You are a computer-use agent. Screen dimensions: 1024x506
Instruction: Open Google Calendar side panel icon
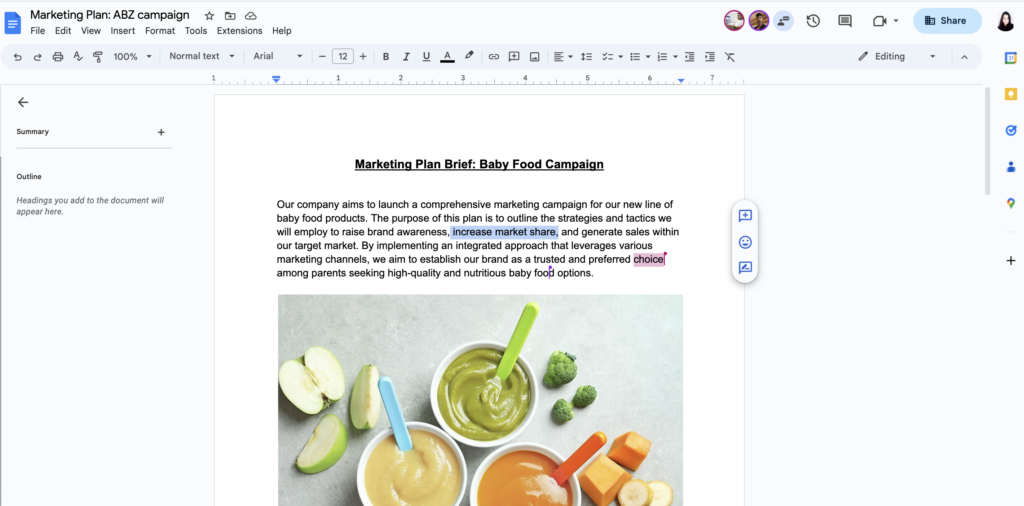(x=1010, y=58)
